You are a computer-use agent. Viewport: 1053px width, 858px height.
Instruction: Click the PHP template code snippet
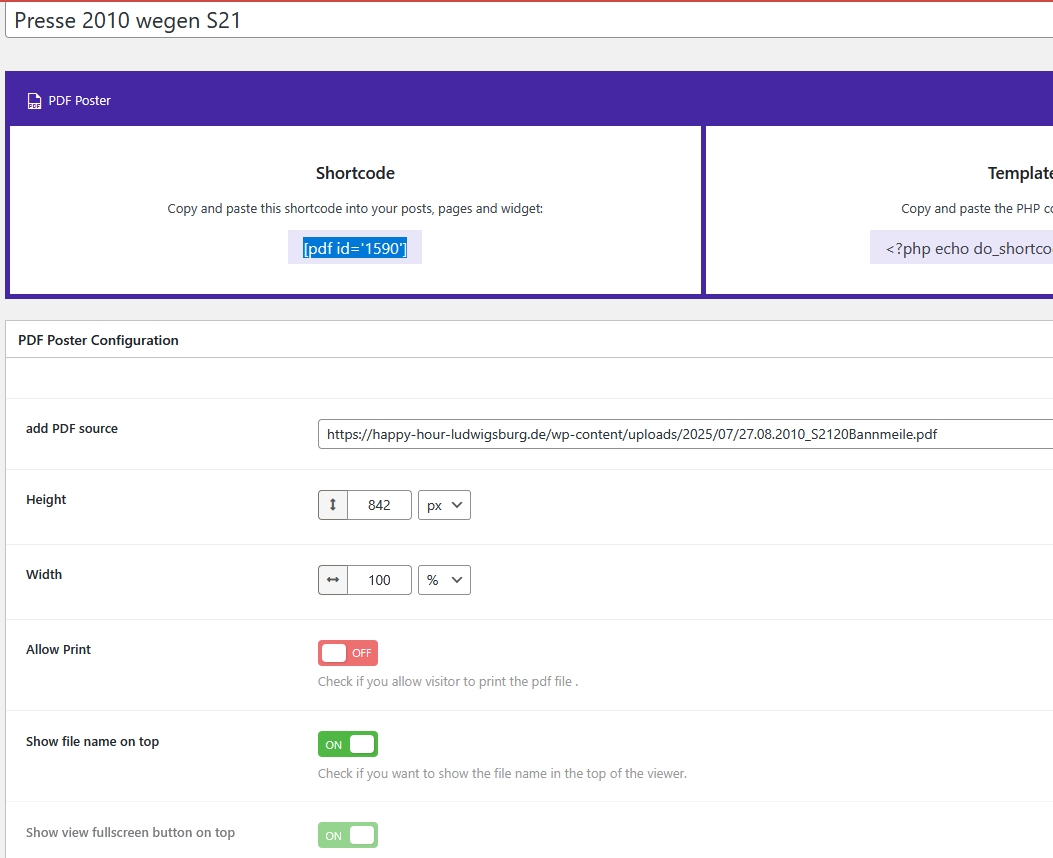click(x=962, y=248)
